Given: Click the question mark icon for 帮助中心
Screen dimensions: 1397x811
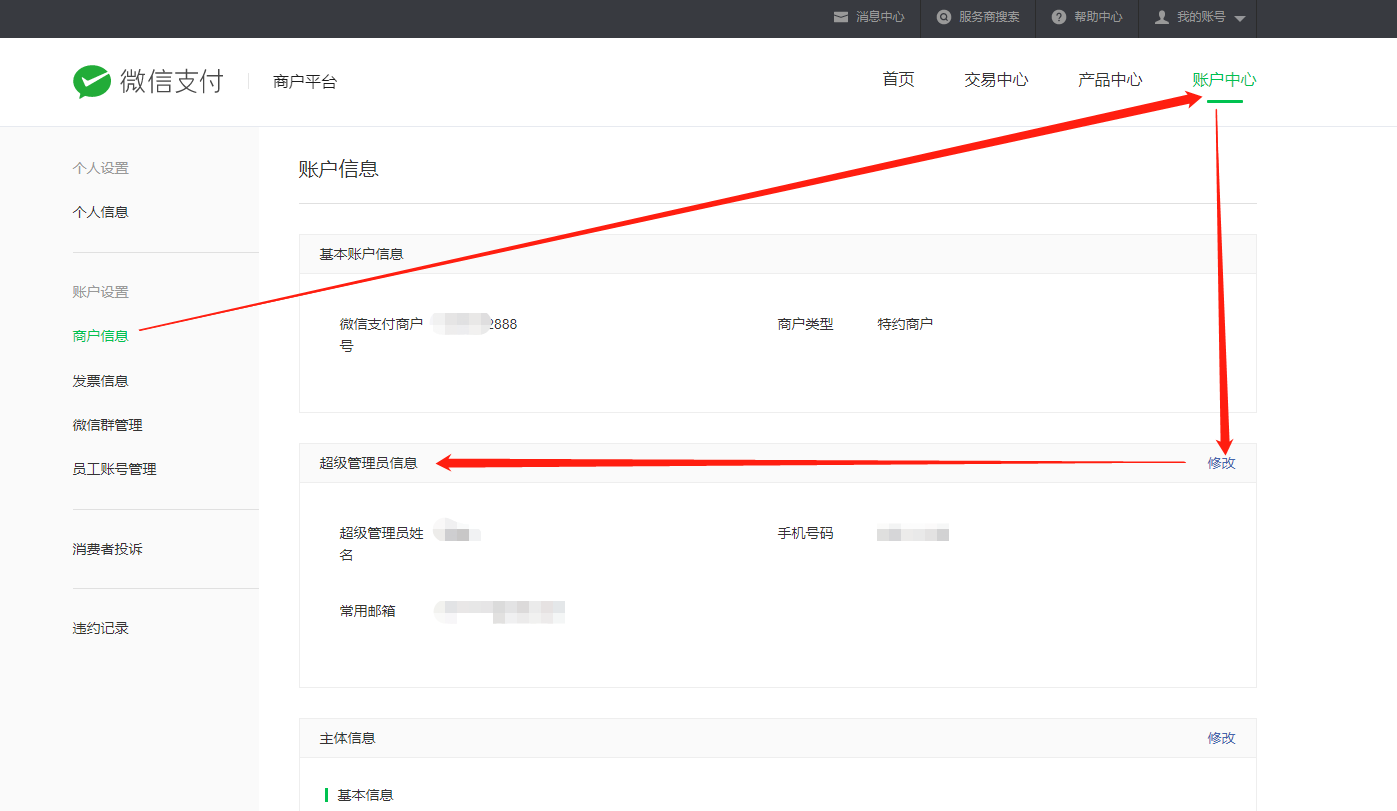Looking at the screenshot, I should pyautogui.click(x=1059, y=17).
